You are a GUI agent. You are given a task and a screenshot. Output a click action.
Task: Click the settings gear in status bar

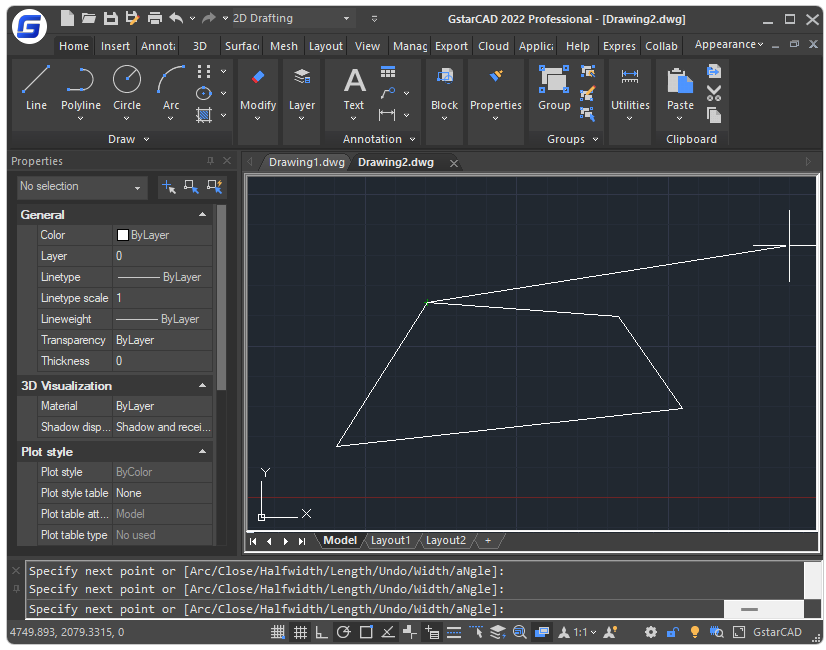[651, 632]
